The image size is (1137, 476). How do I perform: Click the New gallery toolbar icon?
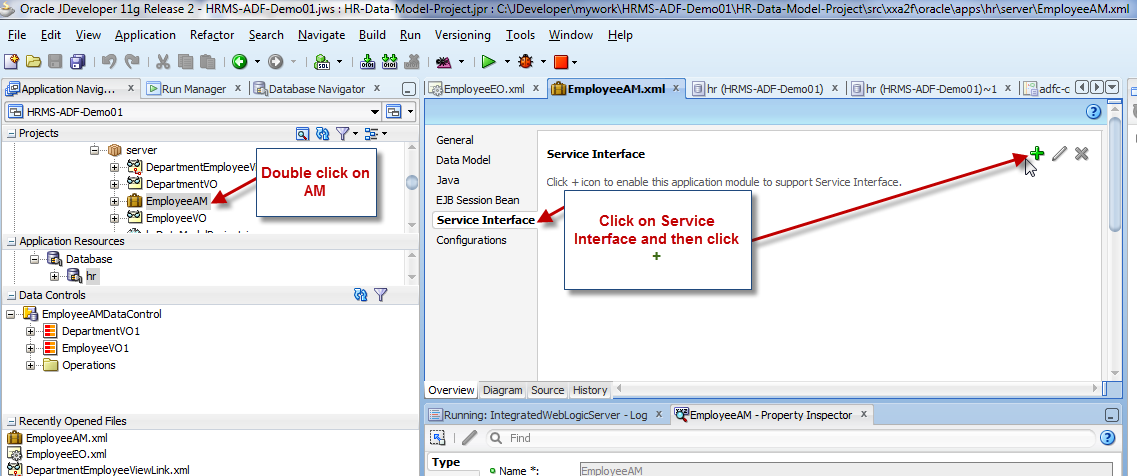pyautogui.click(x=11, y=62)
